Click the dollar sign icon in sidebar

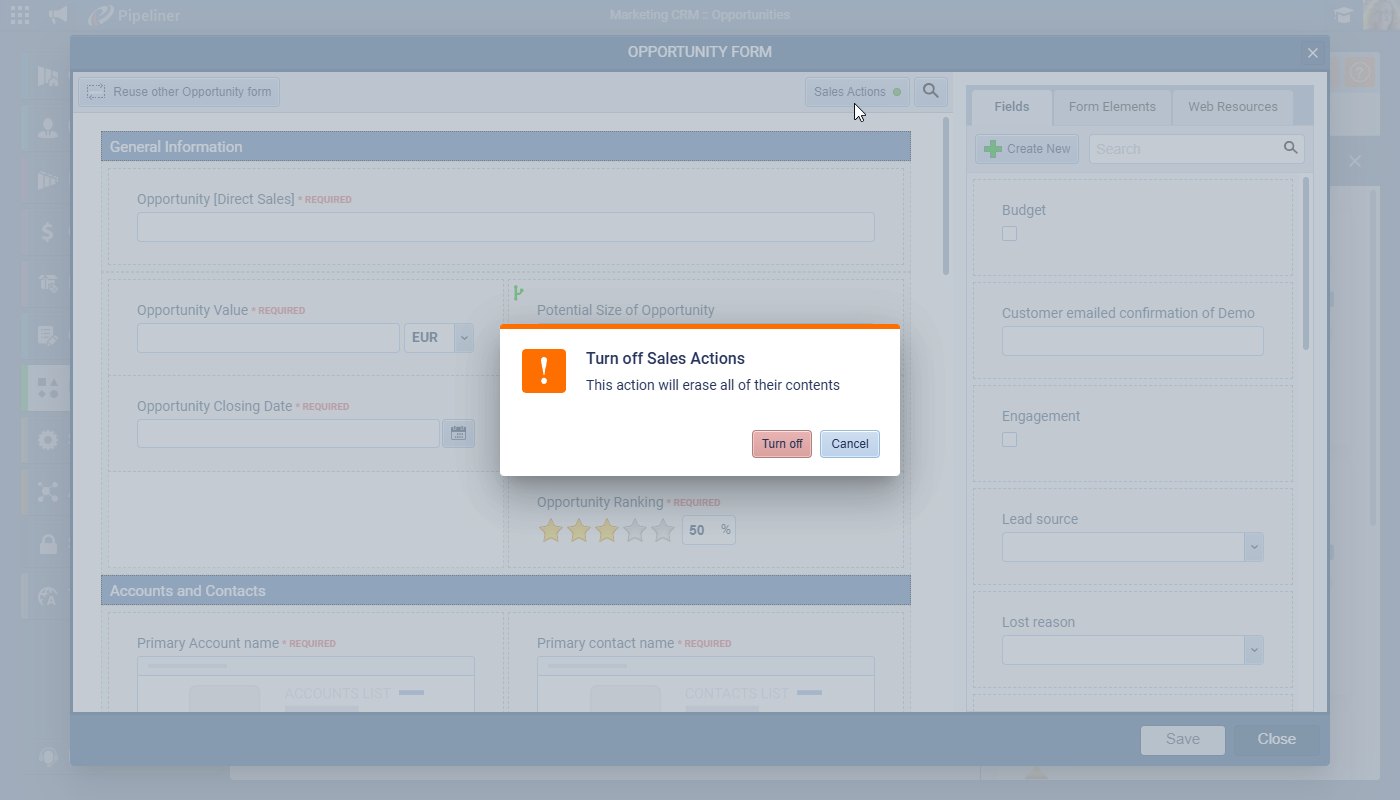pos(47,232)
